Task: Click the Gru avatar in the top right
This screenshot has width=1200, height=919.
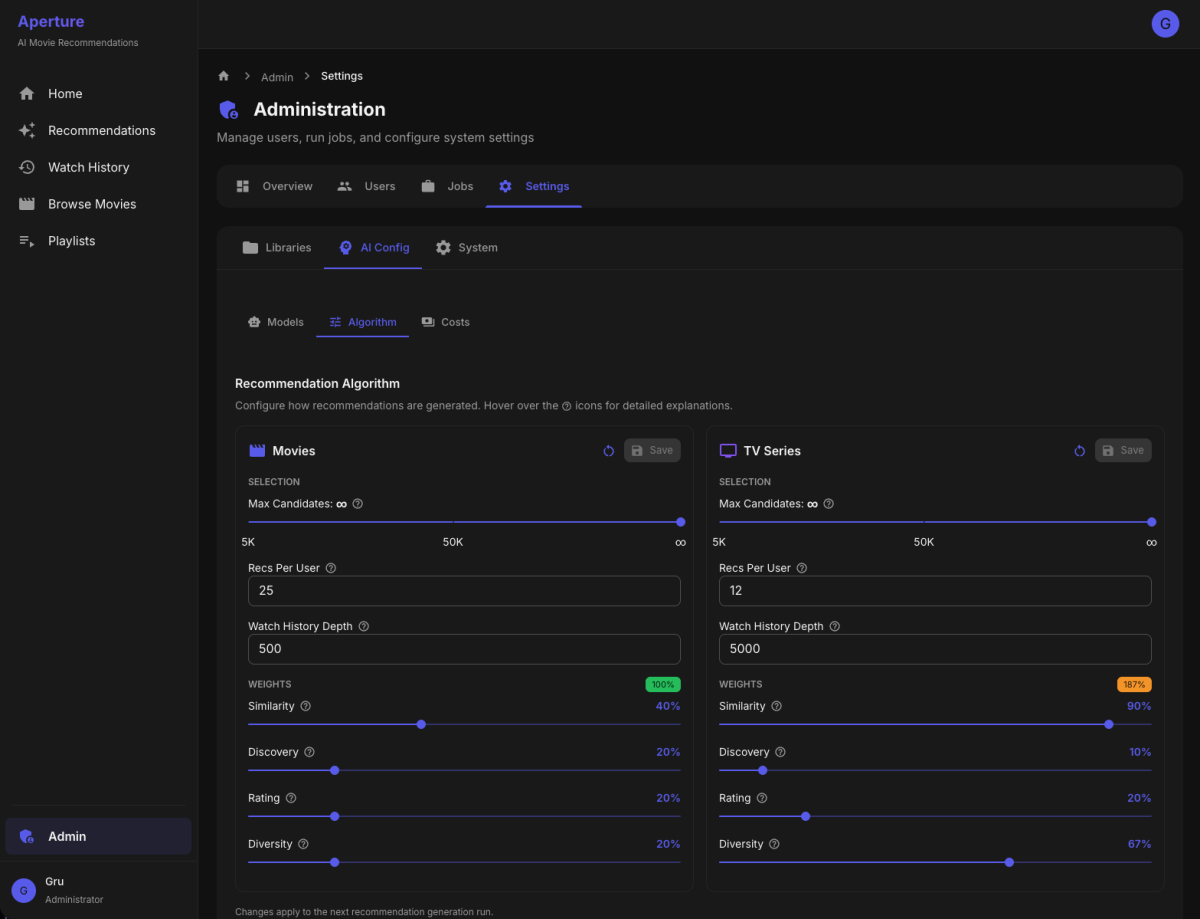Action: tap(1165, 23)
